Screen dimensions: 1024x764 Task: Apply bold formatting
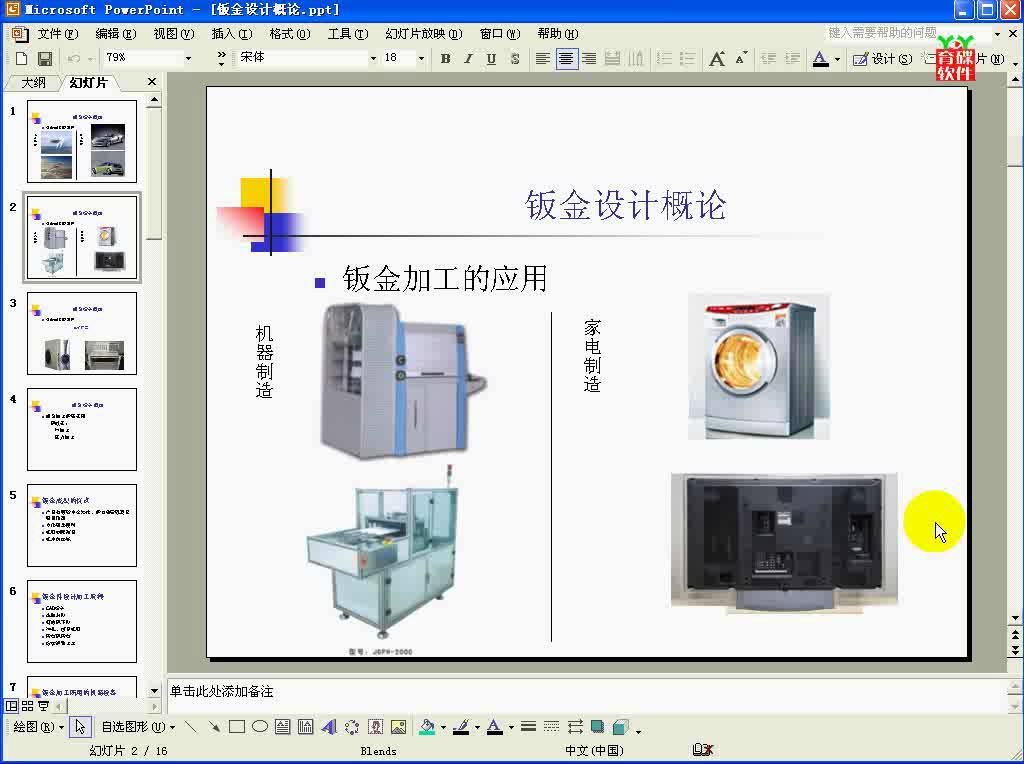point(445,59)
